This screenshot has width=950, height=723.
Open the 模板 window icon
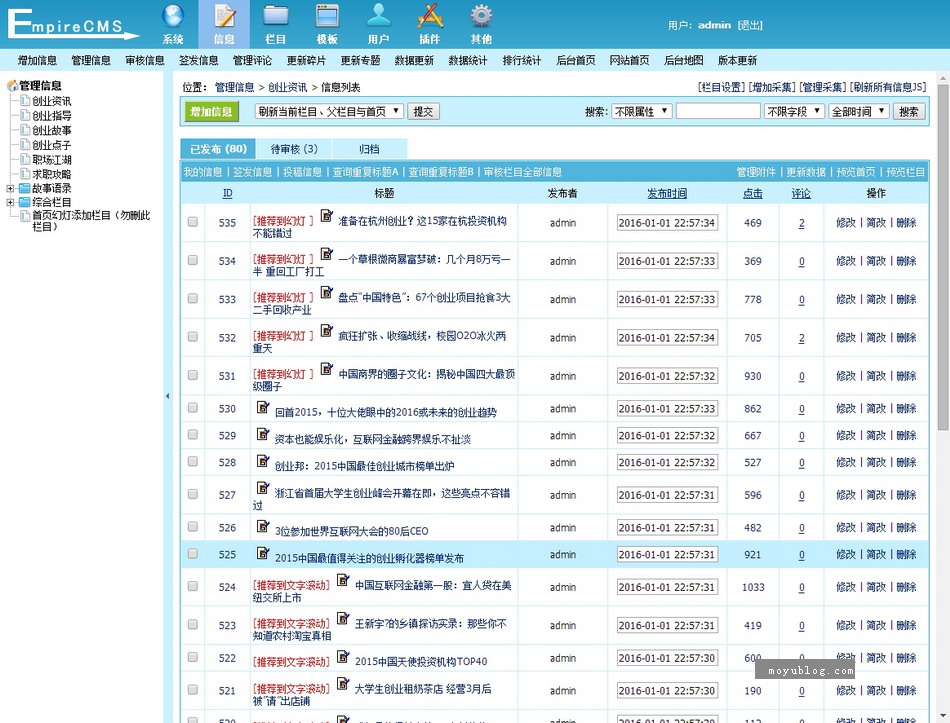[x=327, y=16]
